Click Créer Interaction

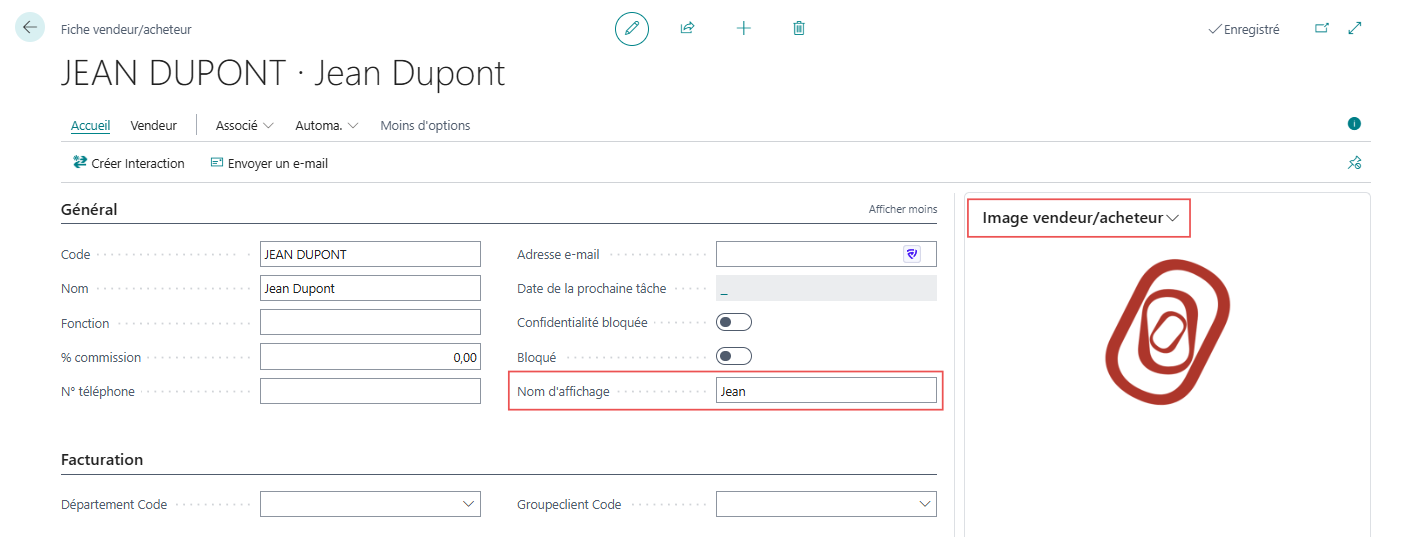tap(128, 163)
